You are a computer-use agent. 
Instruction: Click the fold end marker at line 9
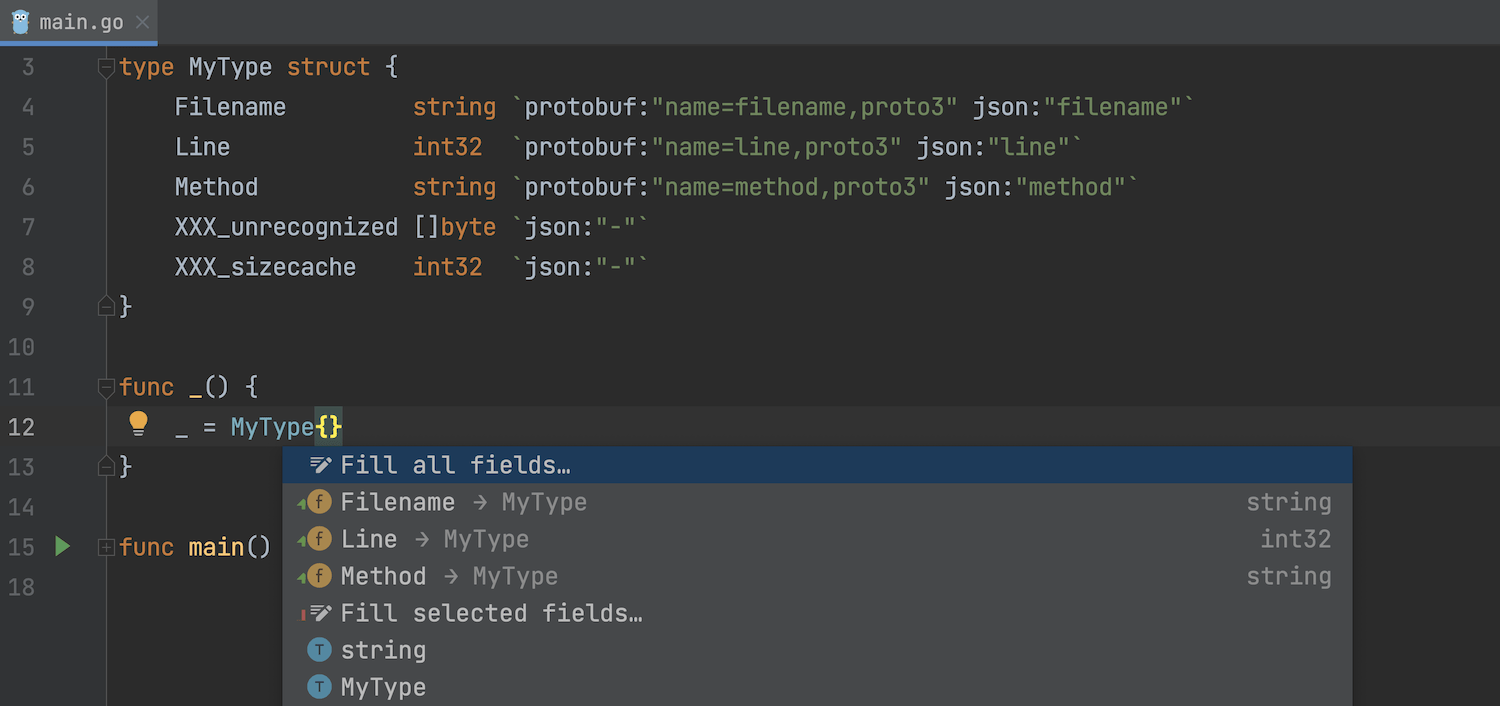tap(106, 307)
